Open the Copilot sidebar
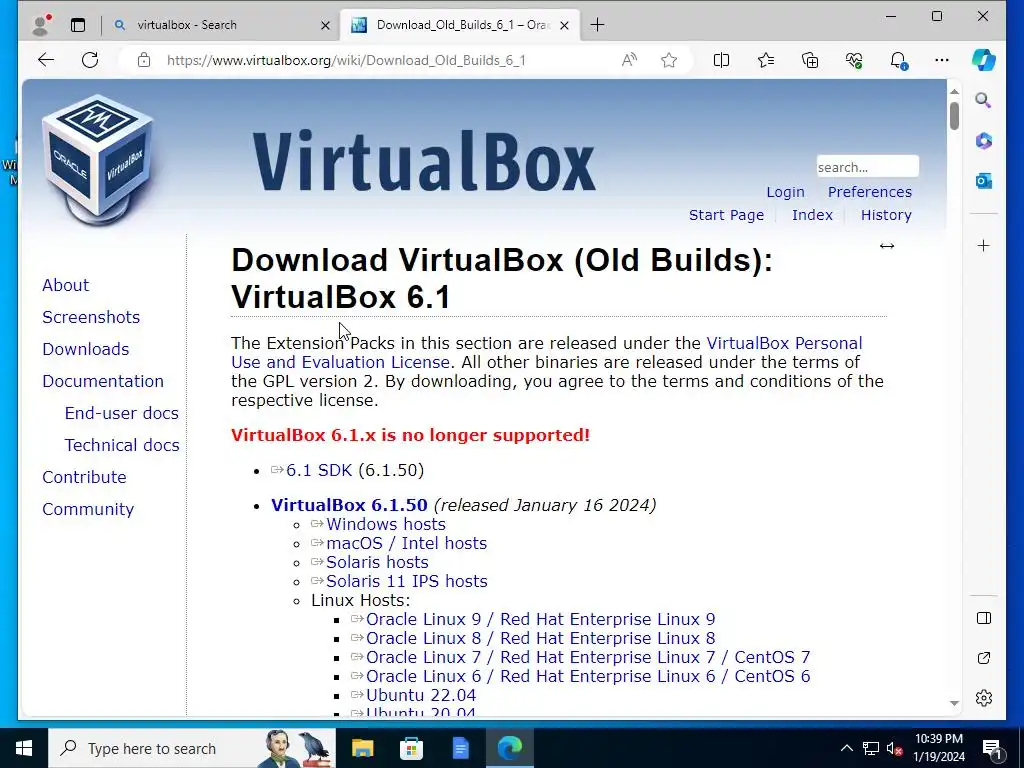 tap(984, 60)
